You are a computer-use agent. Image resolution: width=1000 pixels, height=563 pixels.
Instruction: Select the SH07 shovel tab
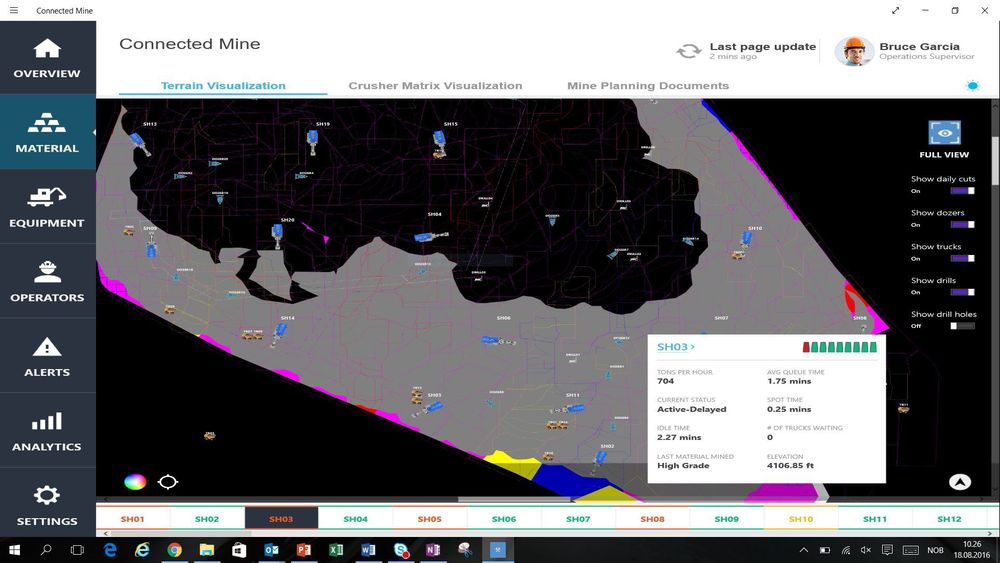pos(578,519)
